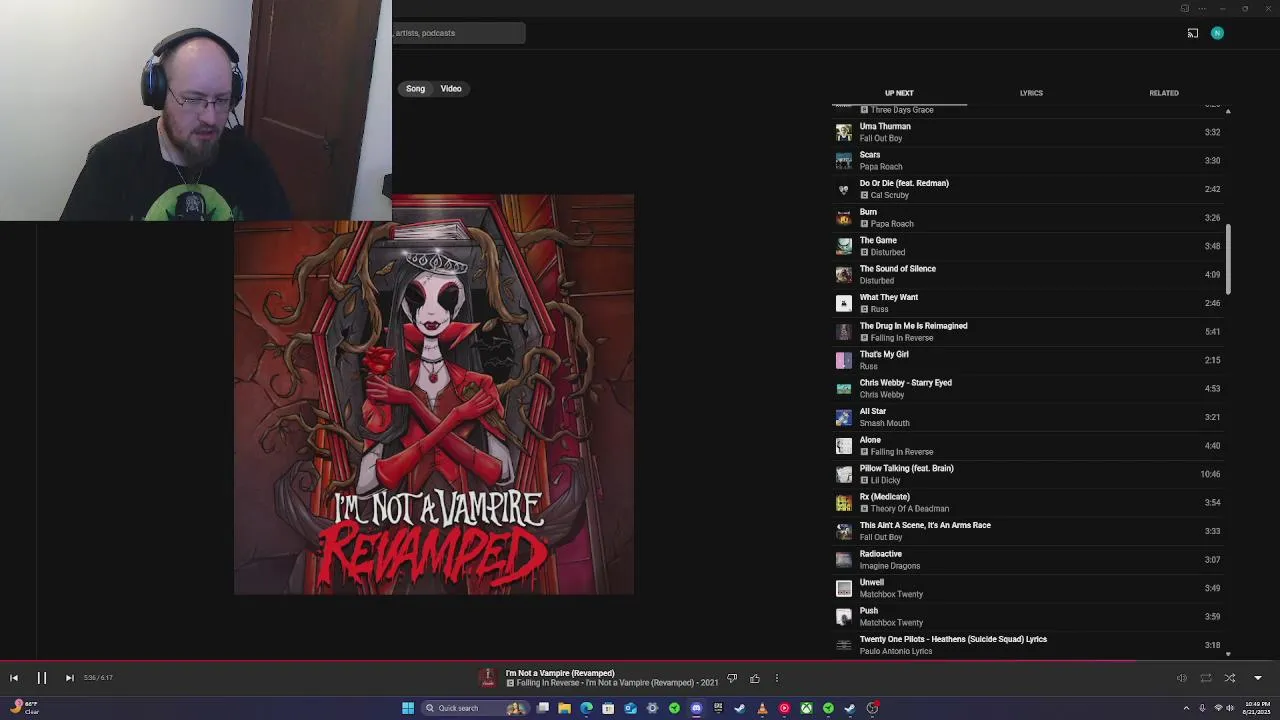This screenshot has width=1280, height=720.
Task: Play The Sound of Silence
Action: pyautogui.click(x=1028, y=275)
